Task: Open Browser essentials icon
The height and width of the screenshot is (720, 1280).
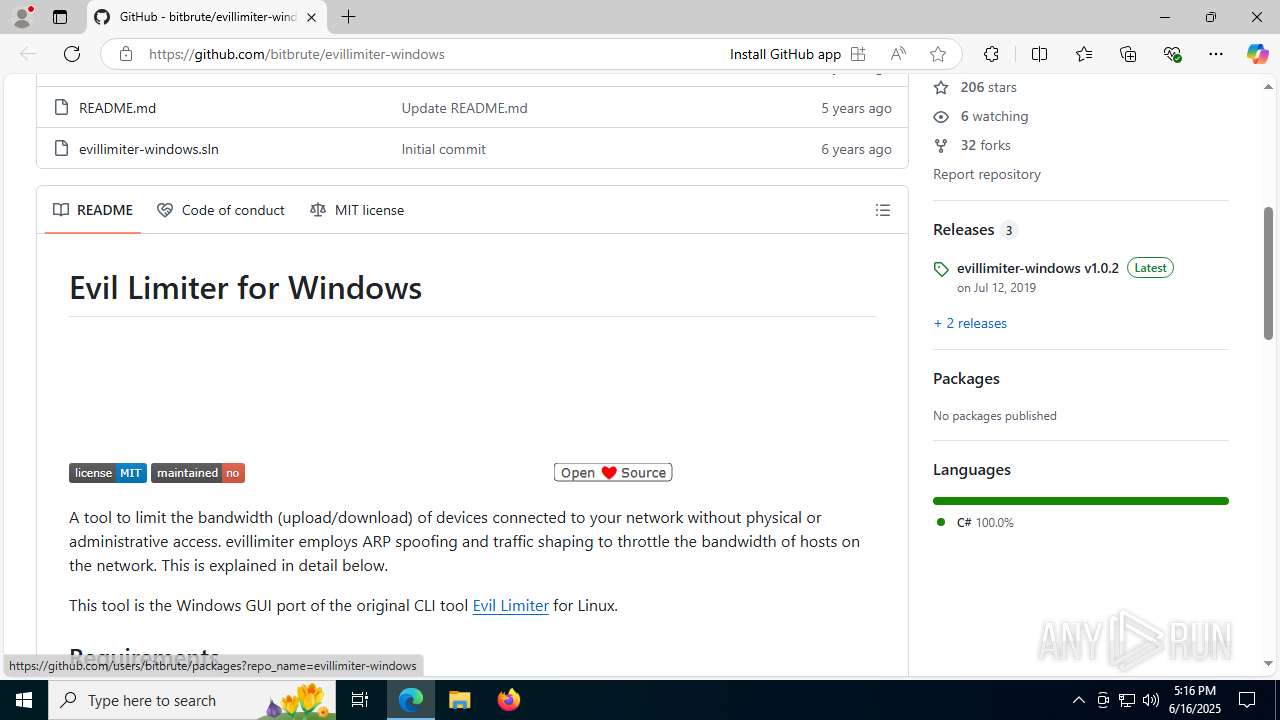Action: [x=1172, y=54]
